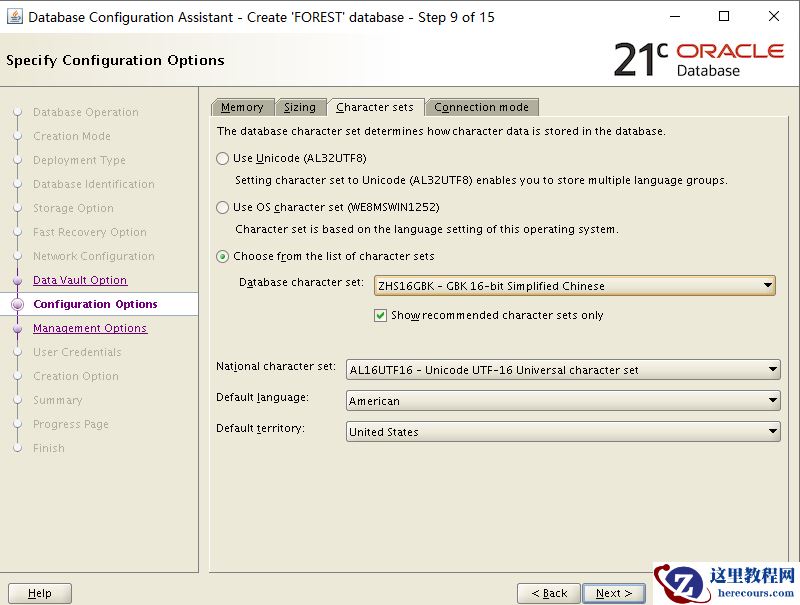Toggle Show recommended character sets only checkbox
800x605 pixels.
pyautogui.click(x=380, y=315)
